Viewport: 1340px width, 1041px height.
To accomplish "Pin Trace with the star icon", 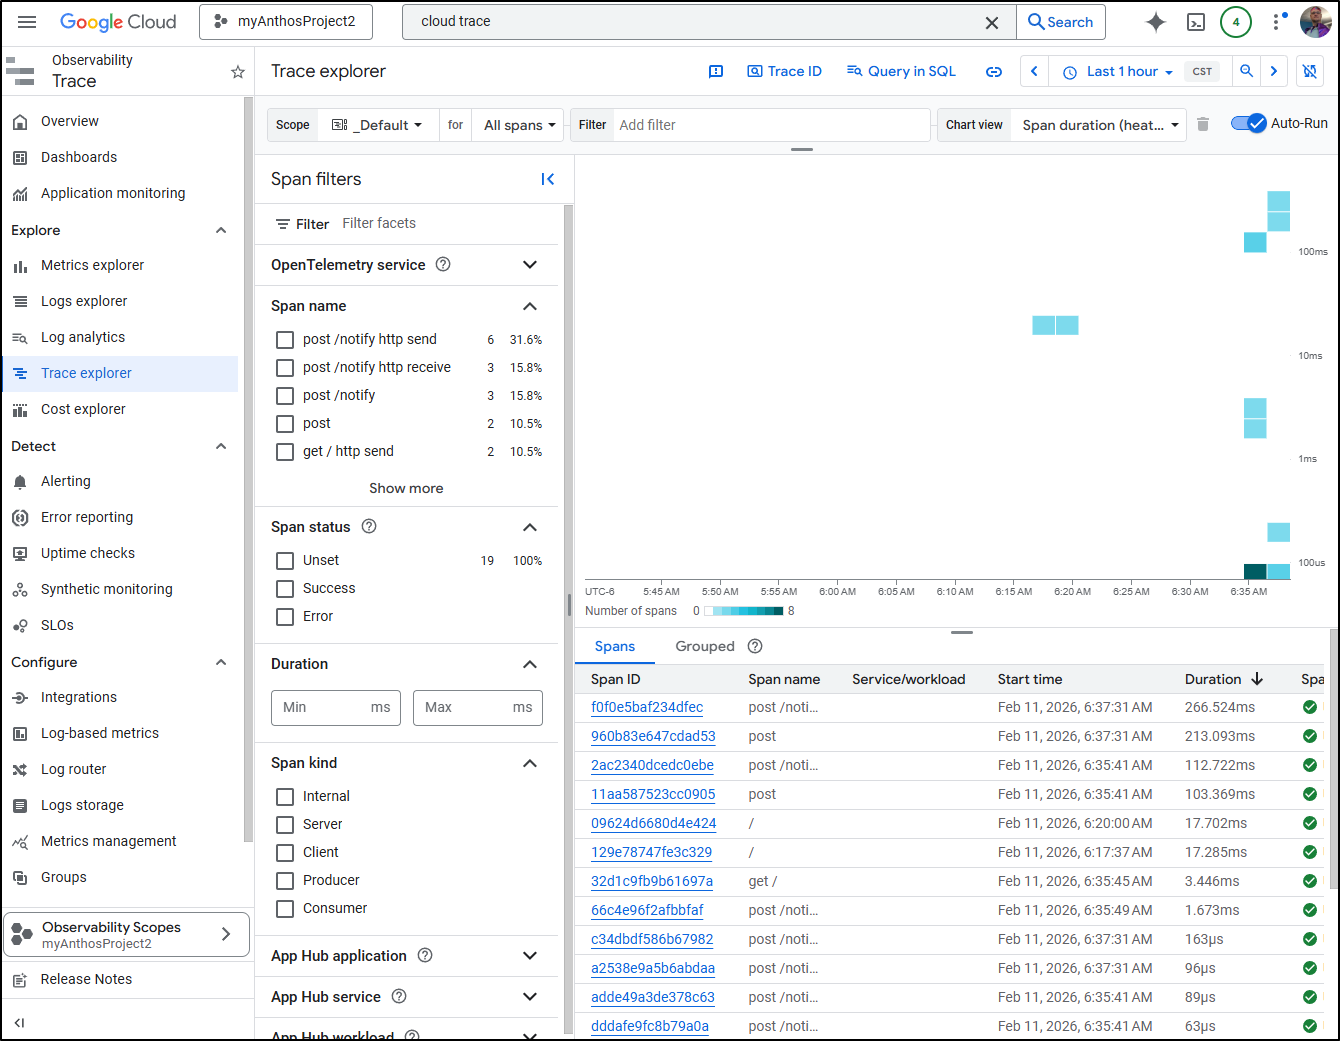I will pos(238,72).
